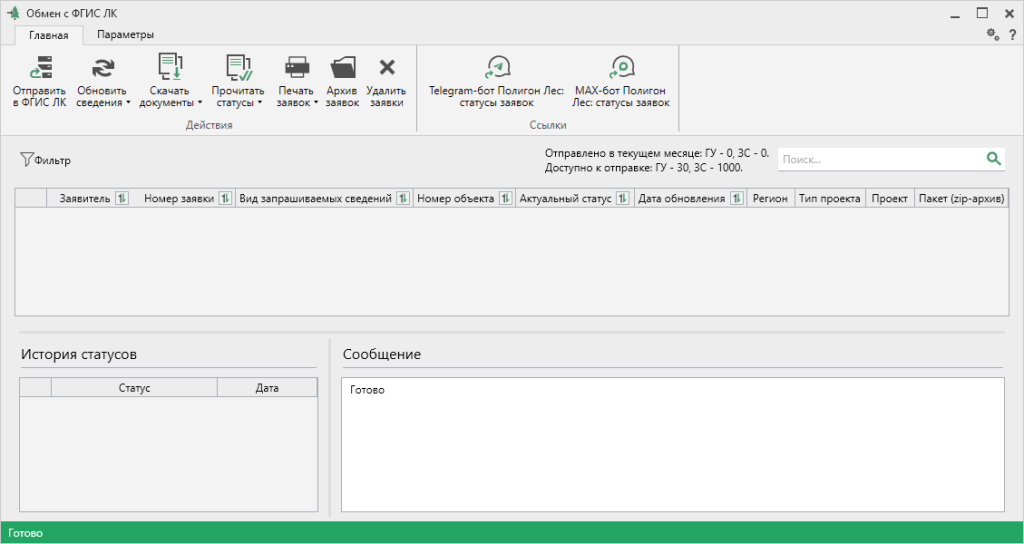
Task: Click the help question mark icon
Action: click(1012, 35)
